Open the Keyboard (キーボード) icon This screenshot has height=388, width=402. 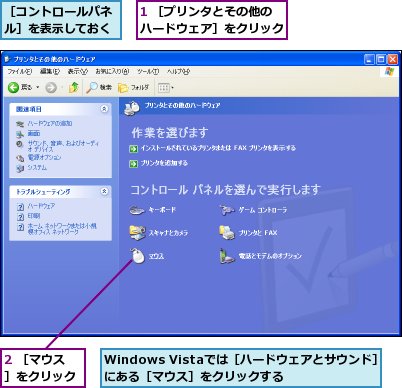point(137,210)
